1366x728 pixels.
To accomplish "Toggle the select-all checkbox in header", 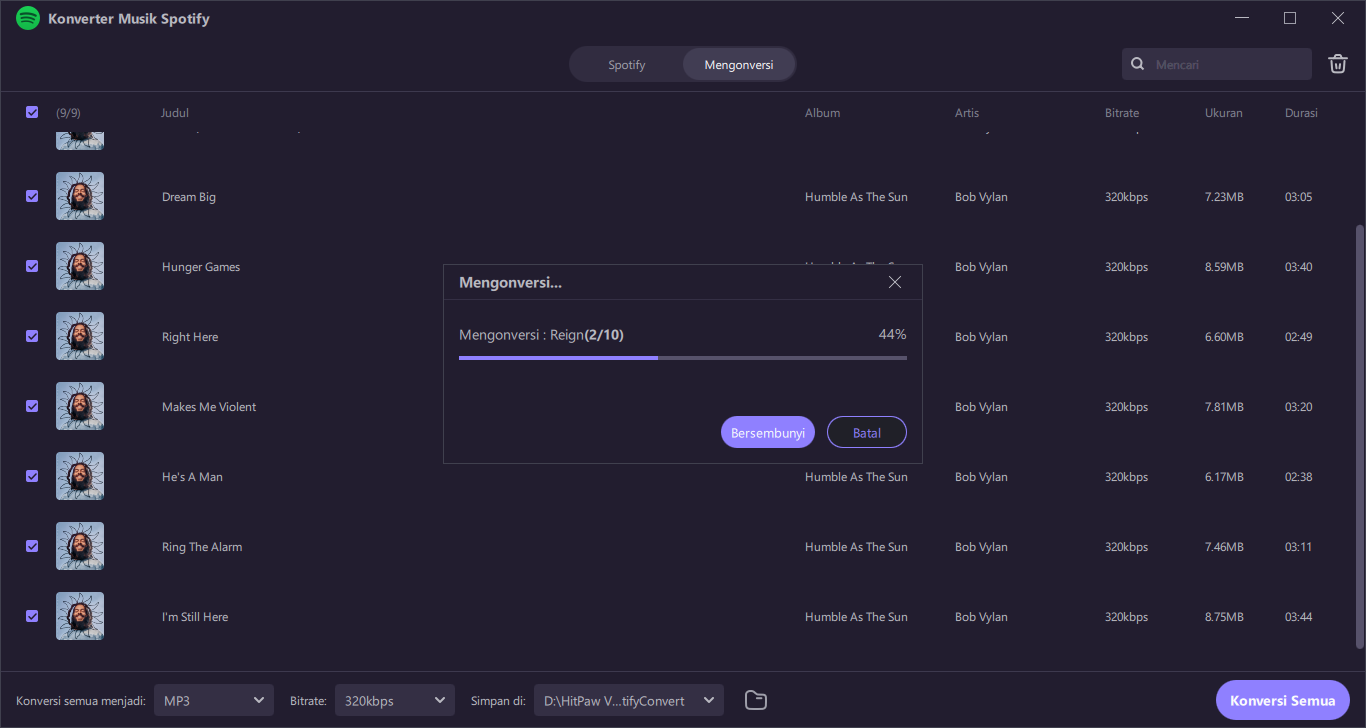I will click(x=32, y=112).
